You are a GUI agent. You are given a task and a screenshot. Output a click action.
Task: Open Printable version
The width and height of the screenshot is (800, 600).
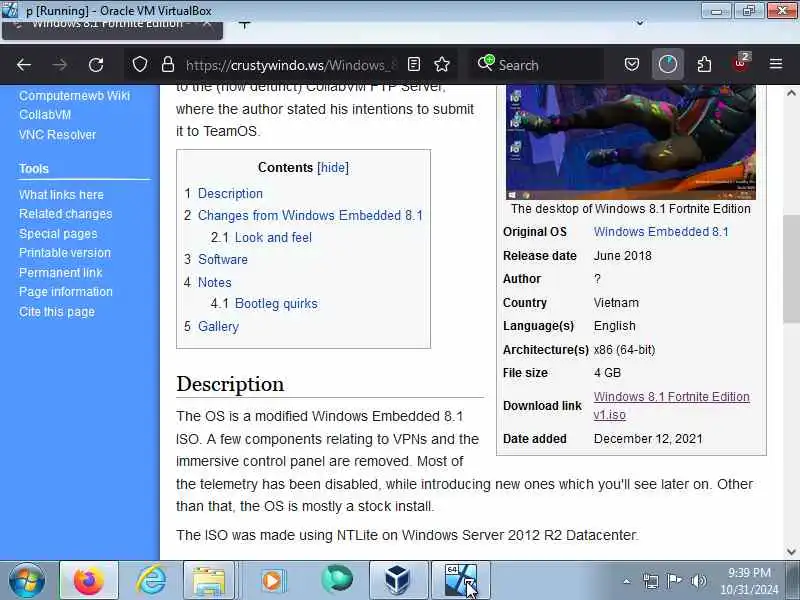point(65,253)
